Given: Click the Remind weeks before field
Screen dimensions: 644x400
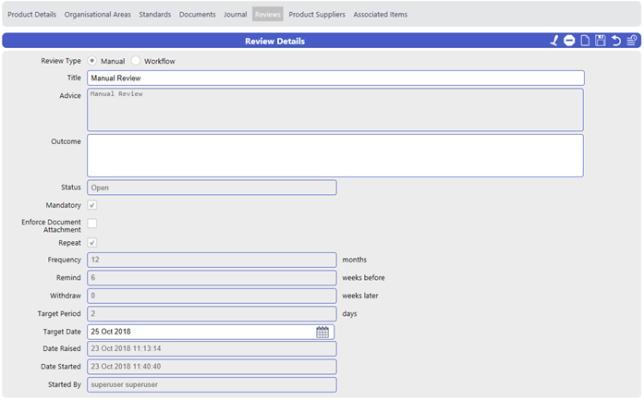Looking at the screenshot, I should pos(212,278).
